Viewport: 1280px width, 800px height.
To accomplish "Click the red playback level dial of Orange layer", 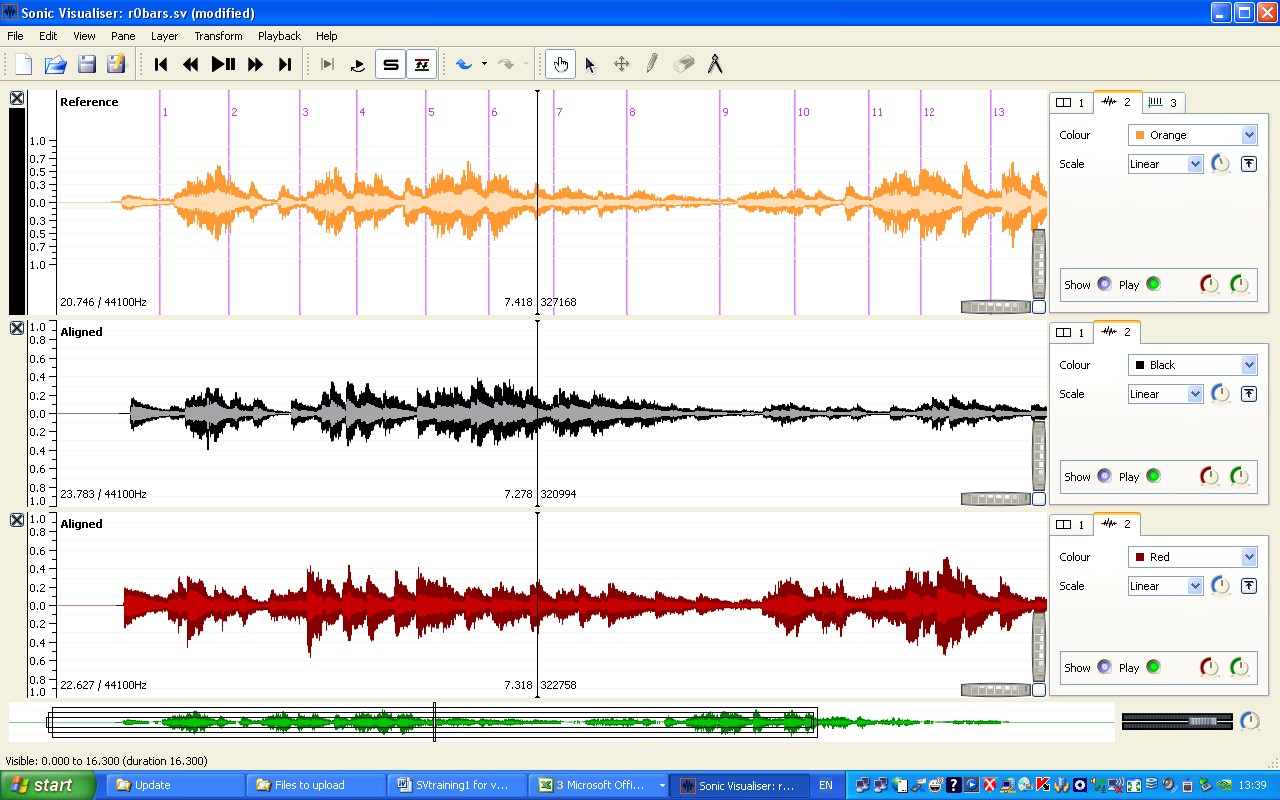I will click(1210, 284).
